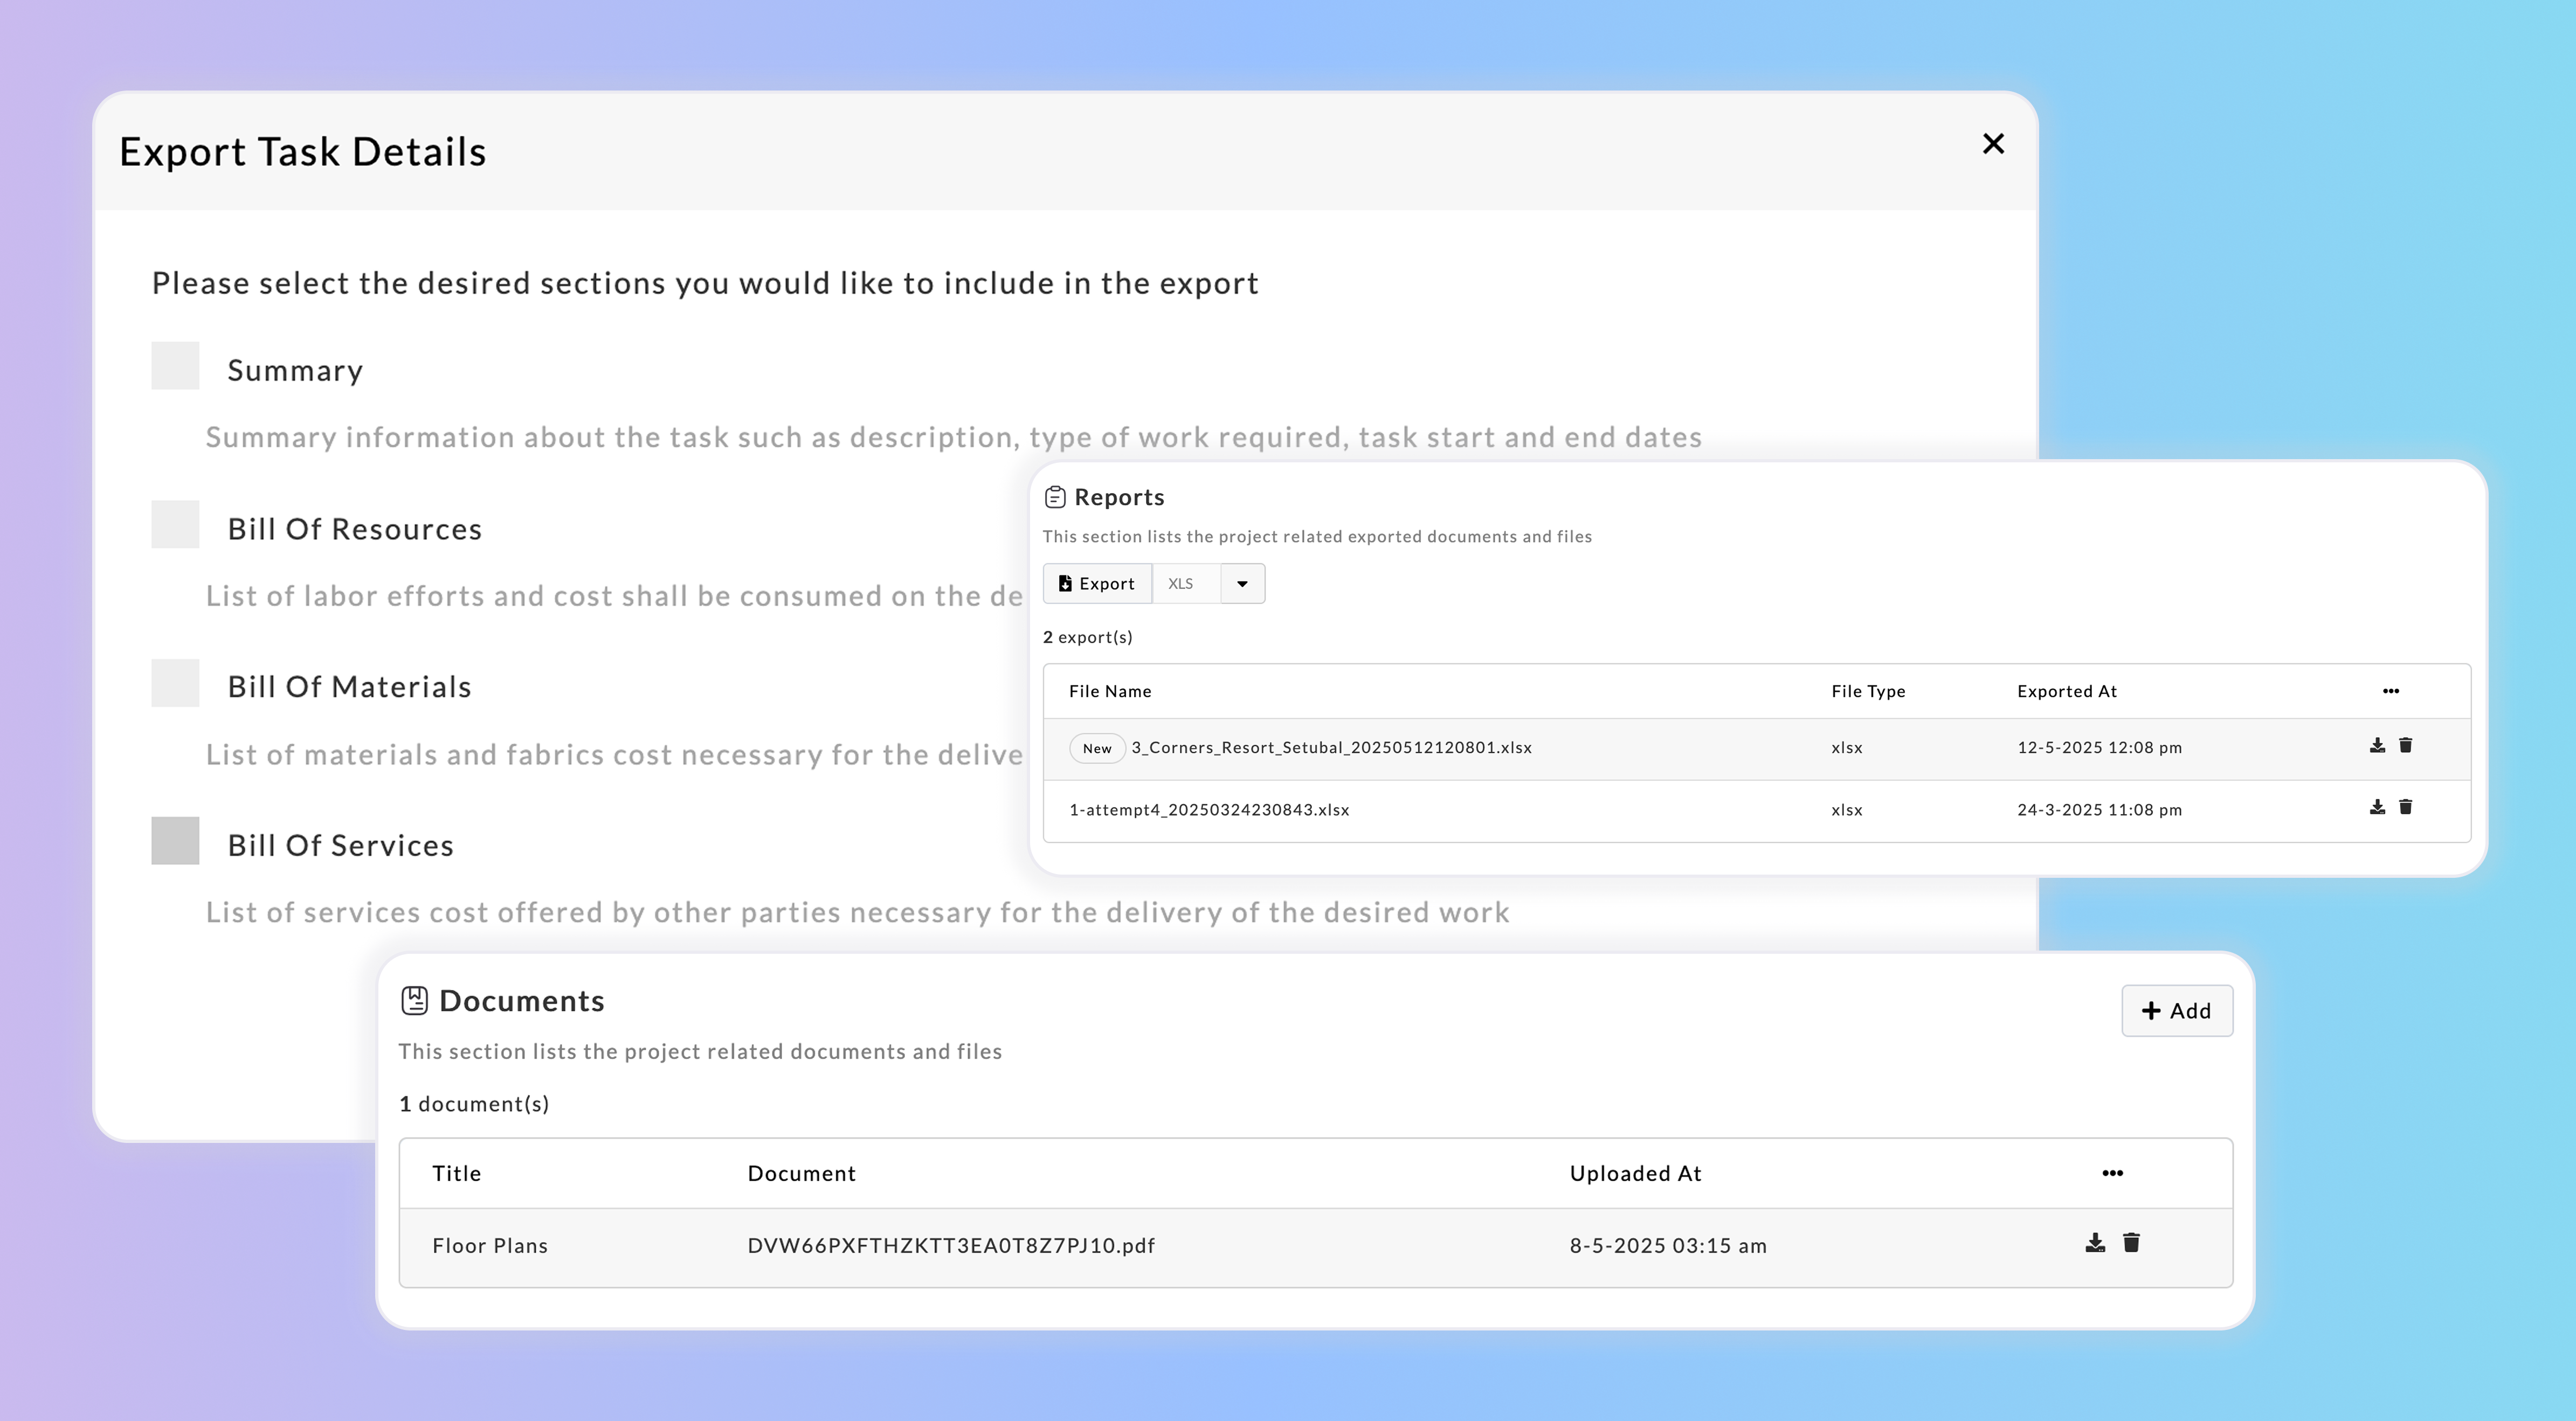This screenshot has width=2576, height=1421.
Task: Enable the Bill Of Resources checkbox
Action: [175, 524]
